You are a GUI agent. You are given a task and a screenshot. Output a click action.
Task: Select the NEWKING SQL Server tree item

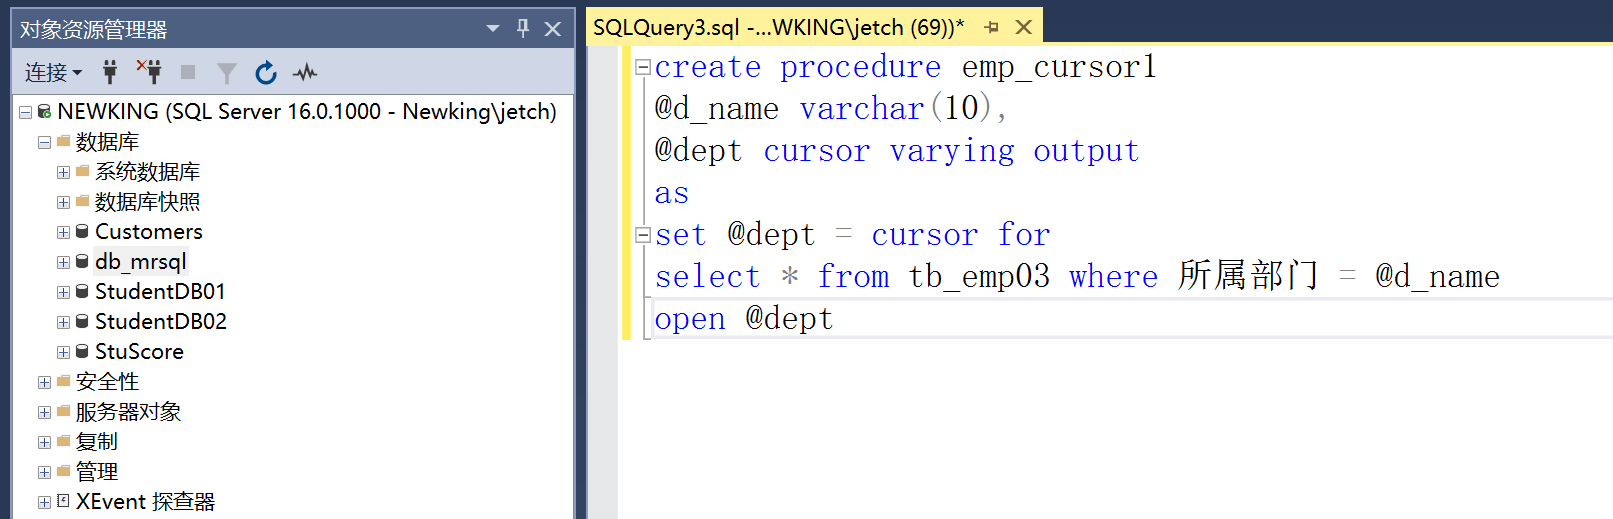pyautogui.click(x=307, y=111)
